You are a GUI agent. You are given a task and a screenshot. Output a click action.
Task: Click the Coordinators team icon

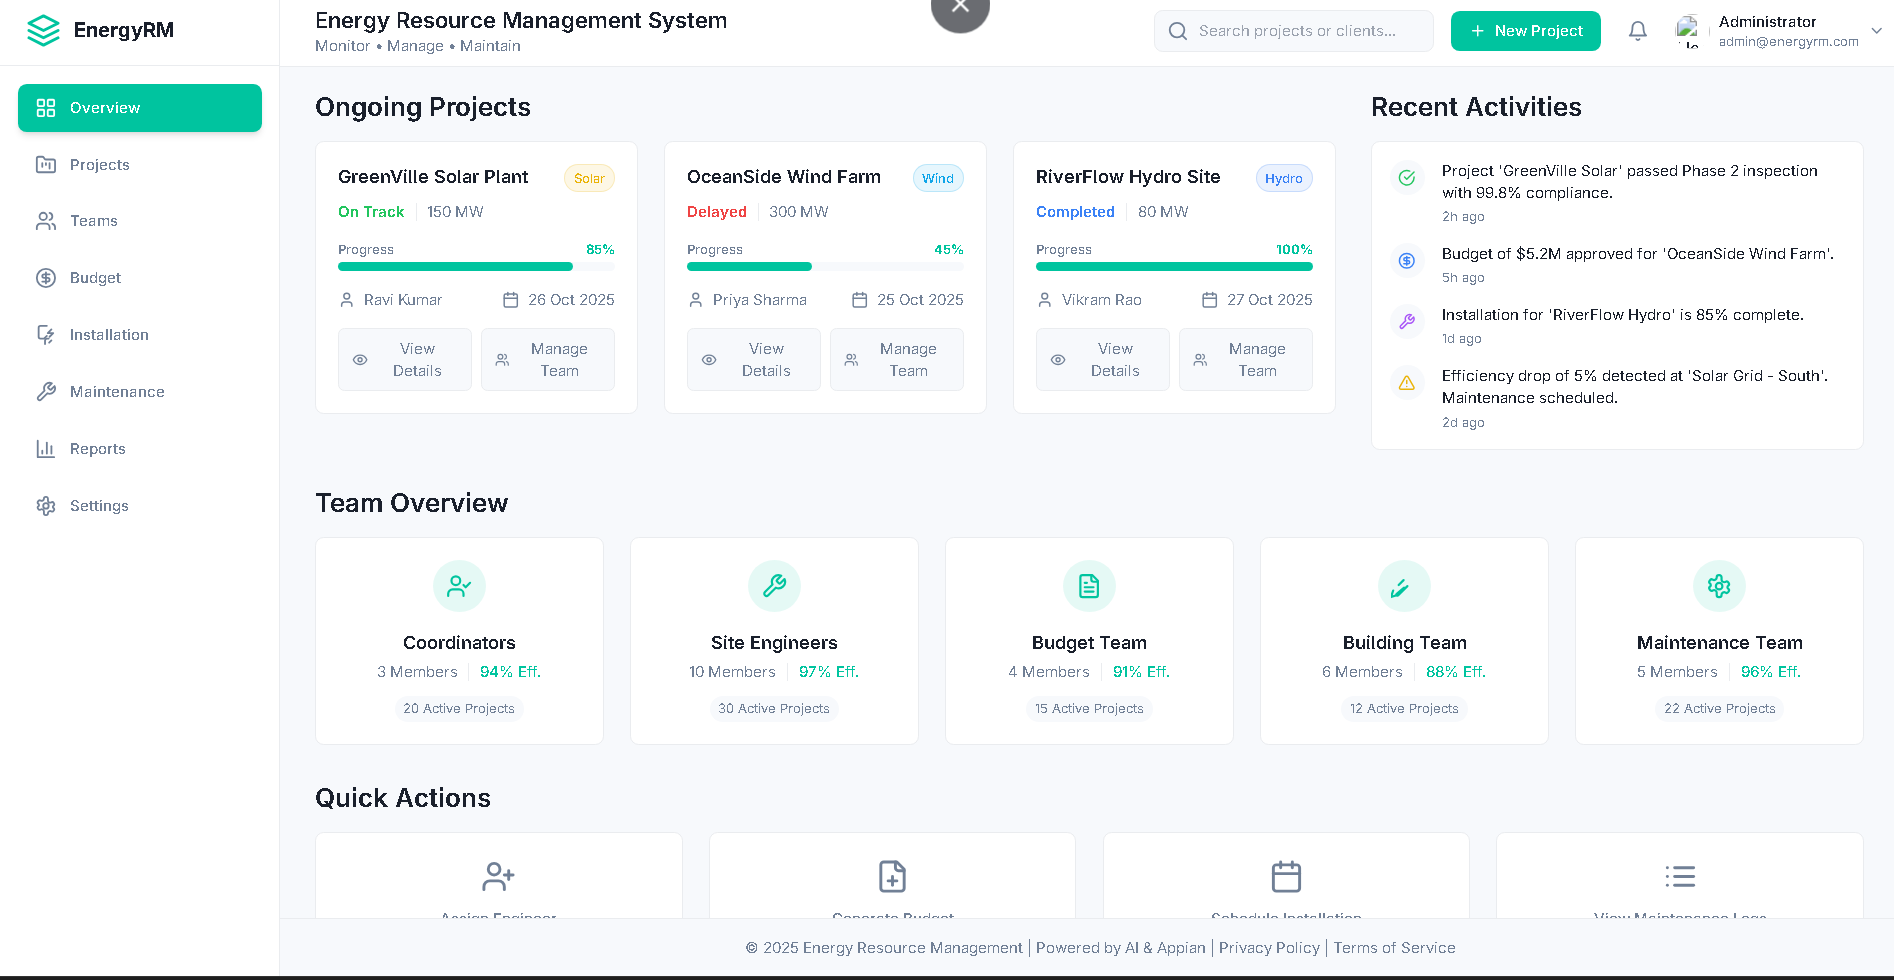coord(459,586)
